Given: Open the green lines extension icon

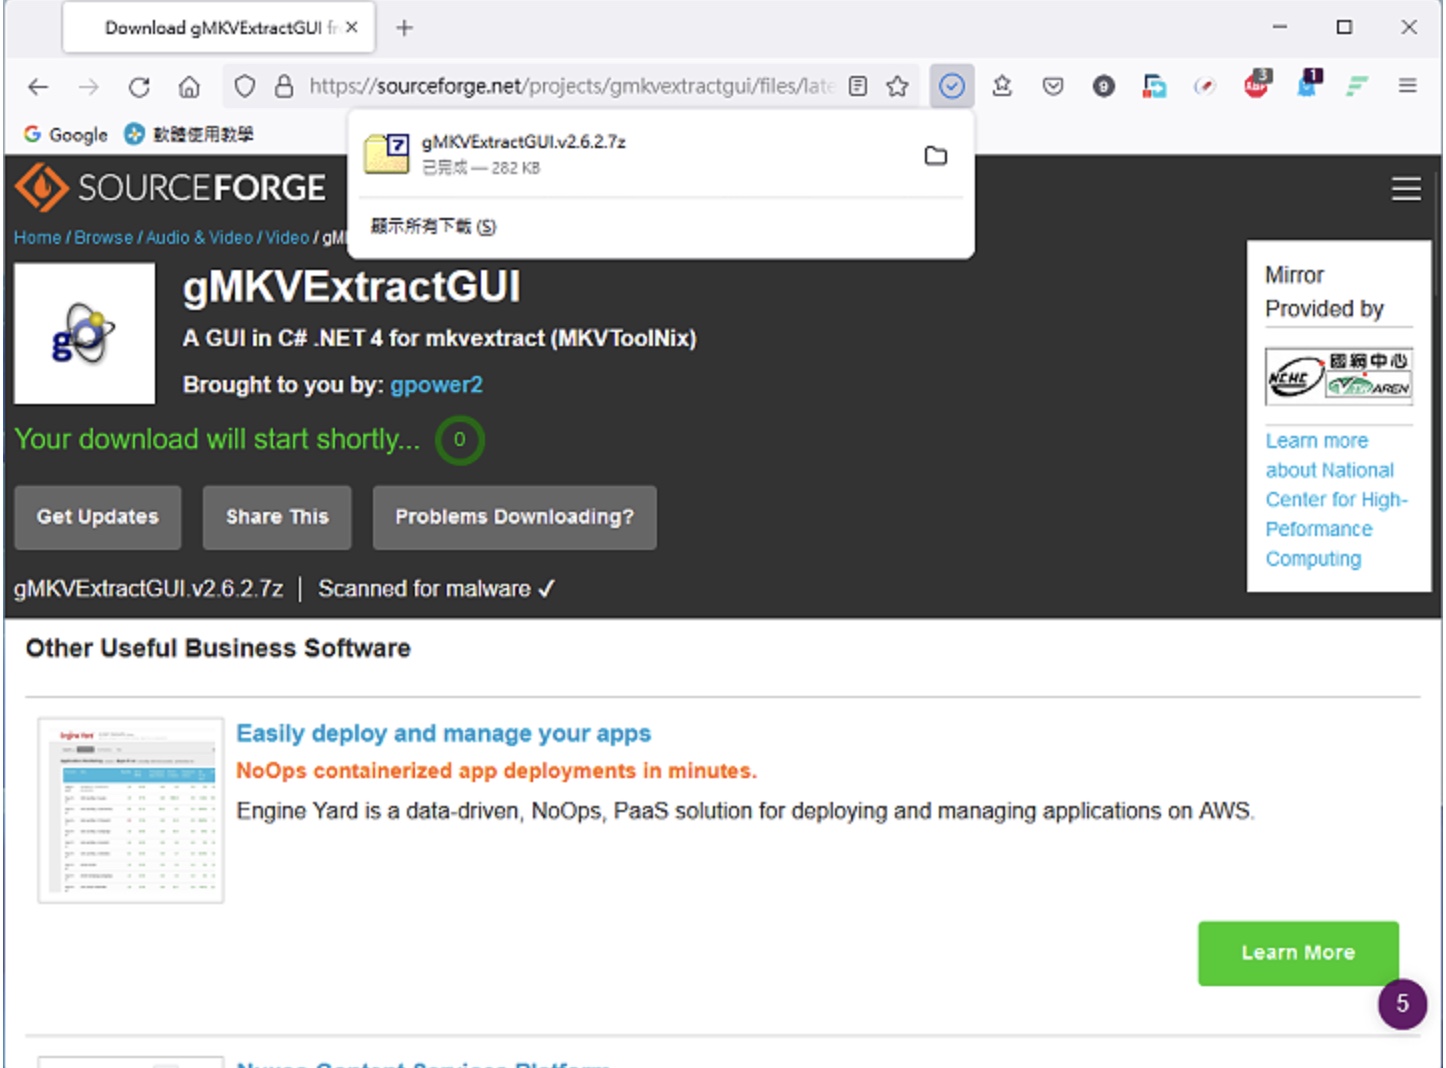Looking at the screenshot, I should tap(1357, 86).
